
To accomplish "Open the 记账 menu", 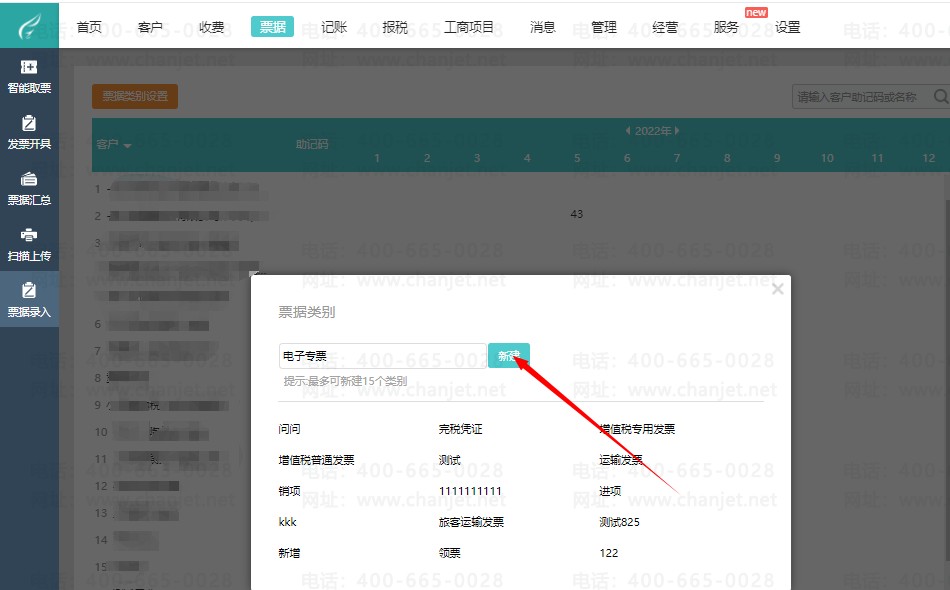I will (334, 27).
